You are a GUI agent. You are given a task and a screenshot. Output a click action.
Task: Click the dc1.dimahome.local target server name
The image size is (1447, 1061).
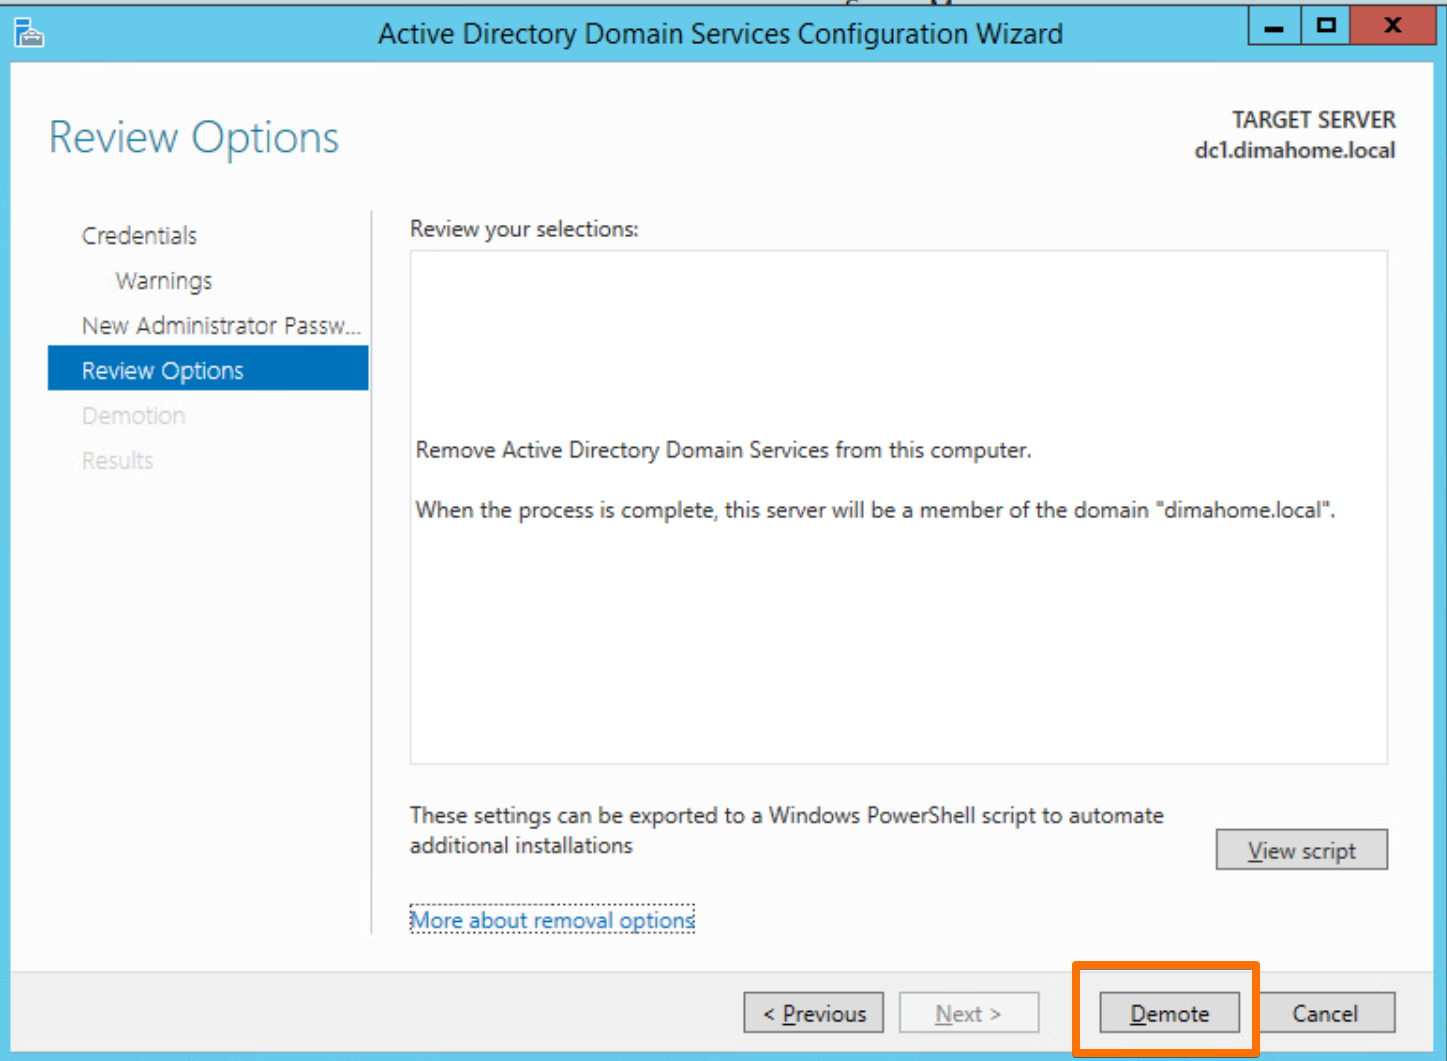(1294, 151)
